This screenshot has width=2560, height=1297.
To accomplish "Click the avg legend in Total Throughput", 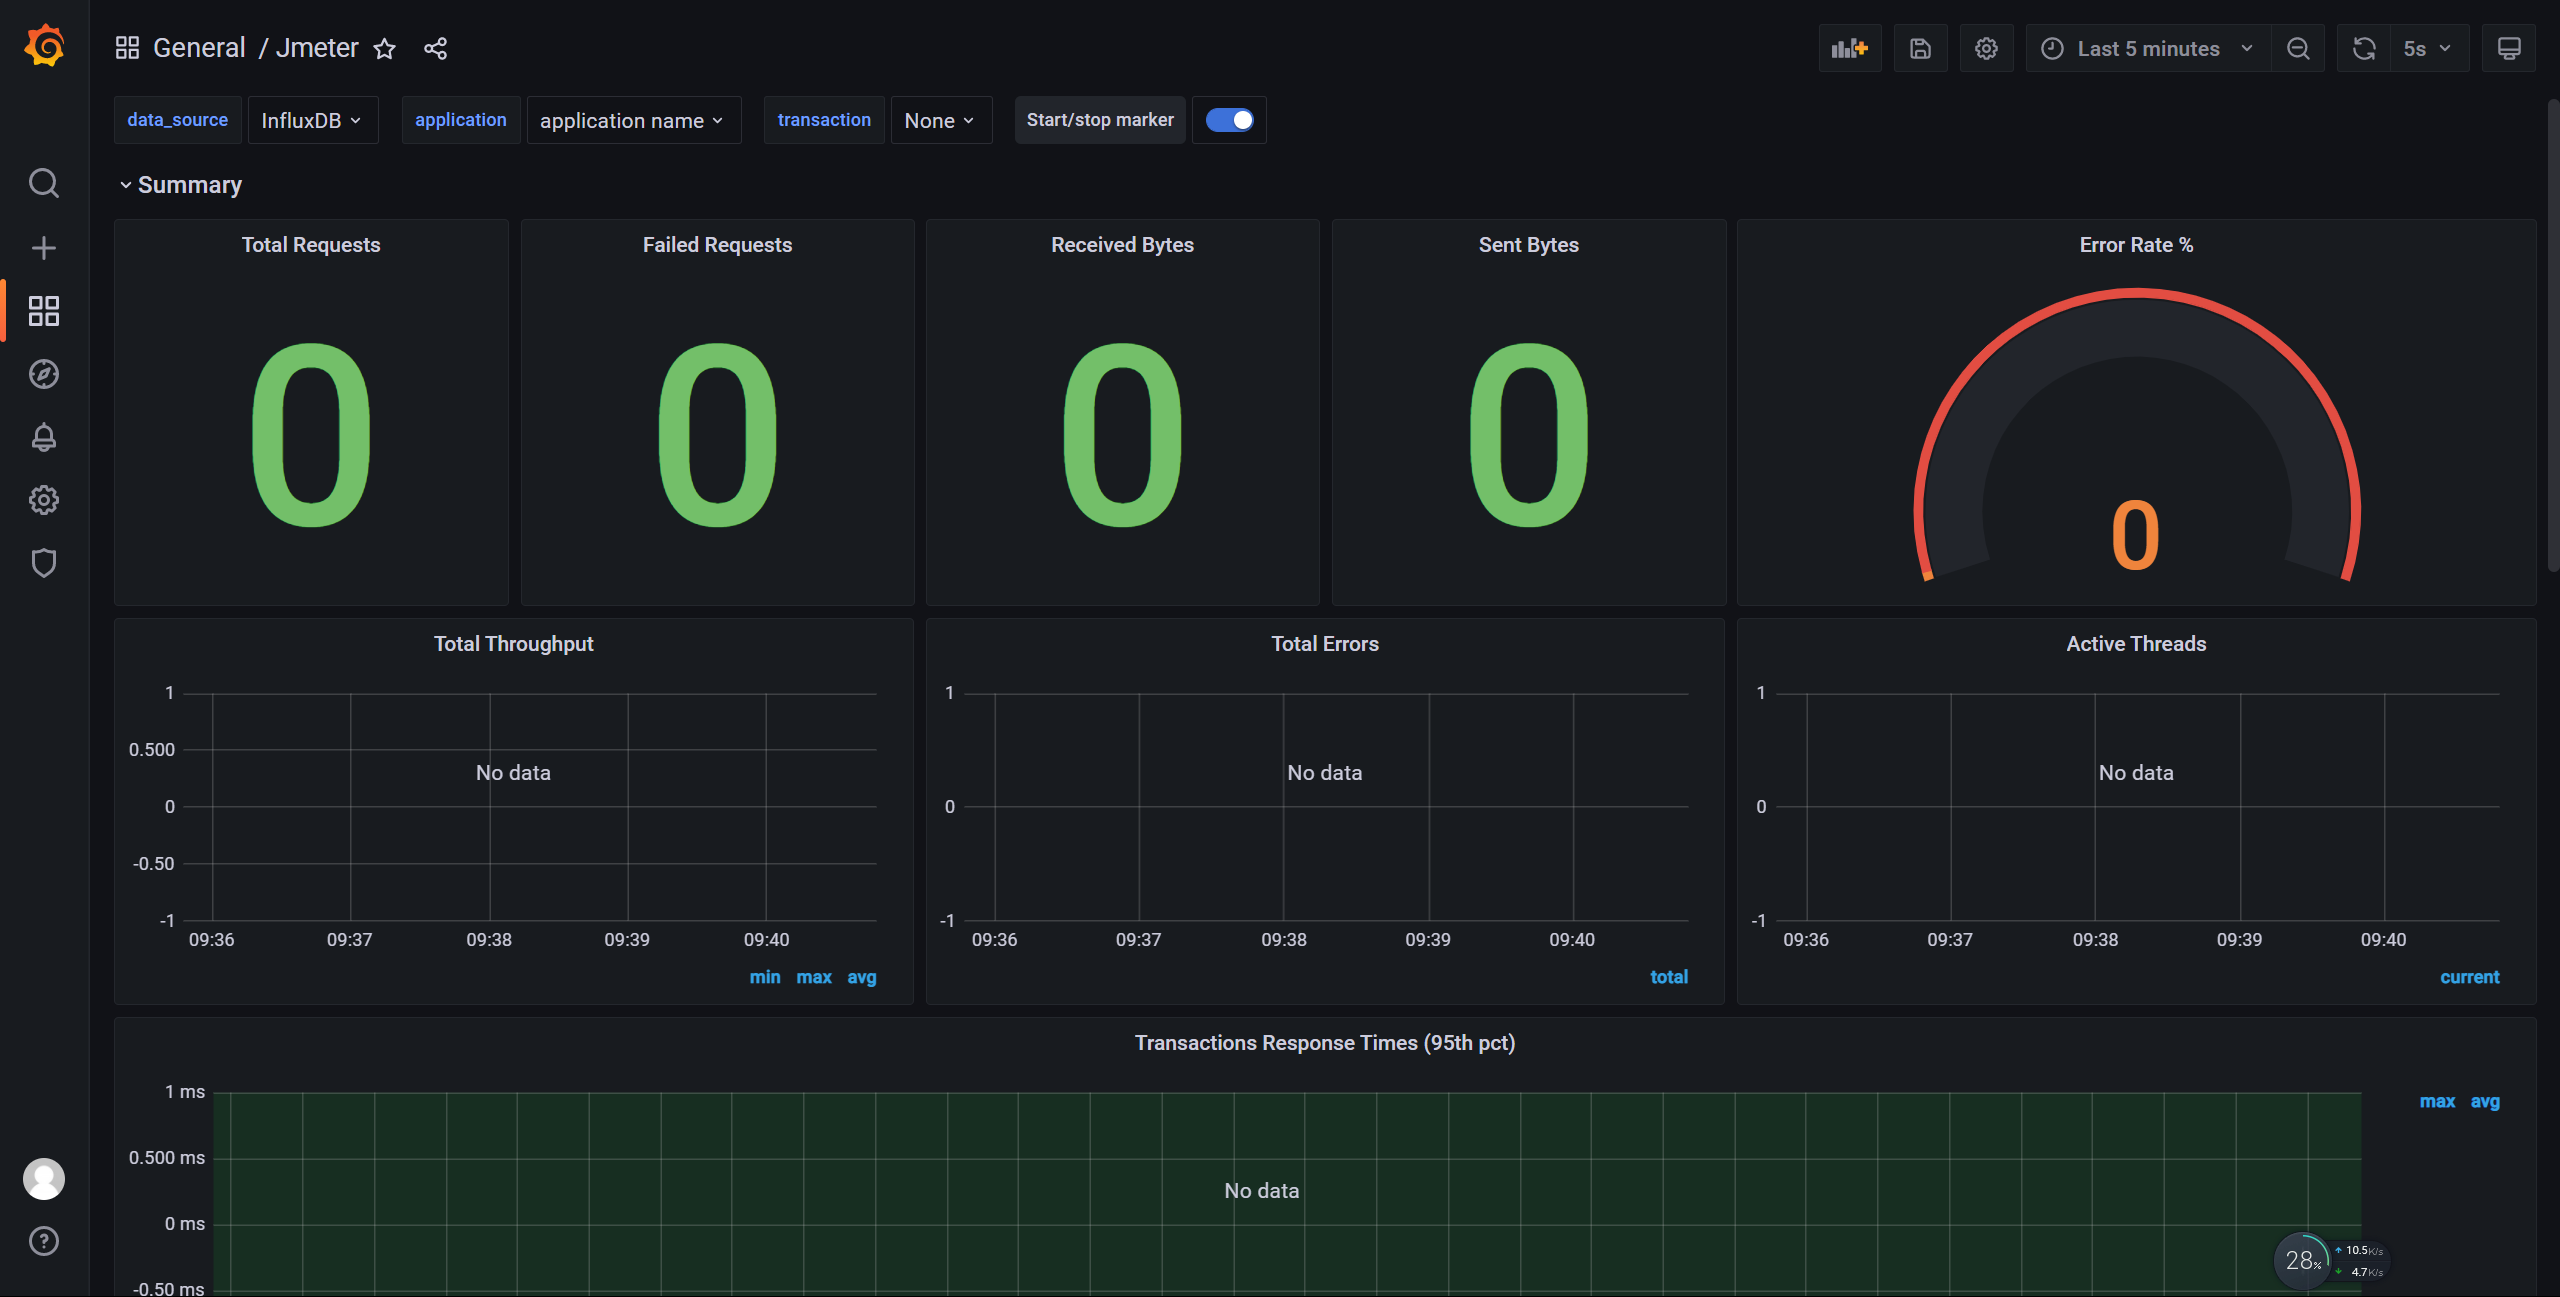I will 861,977.
